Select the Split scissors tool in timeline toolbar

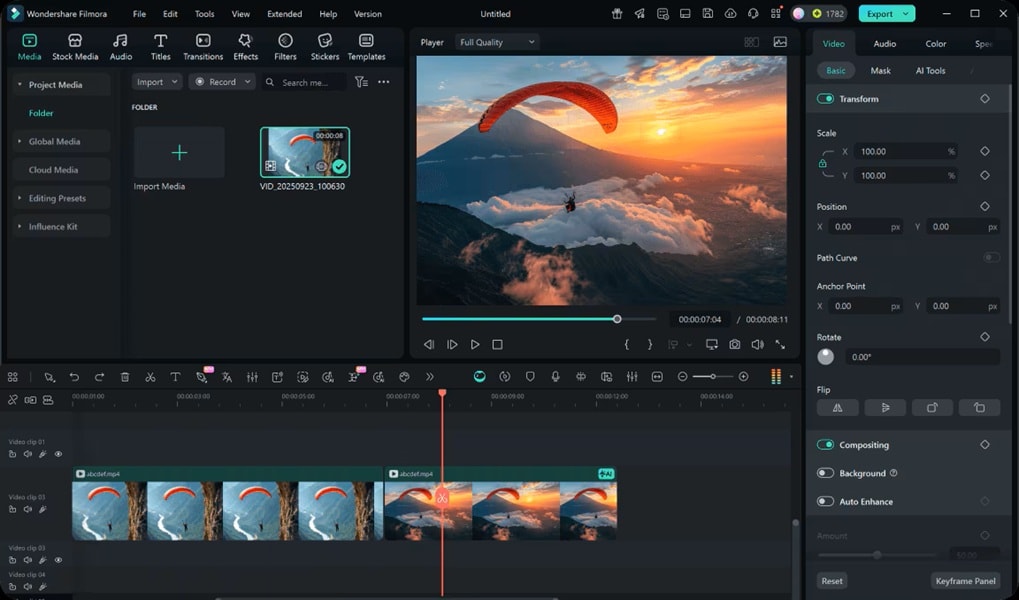coord(150,377)
